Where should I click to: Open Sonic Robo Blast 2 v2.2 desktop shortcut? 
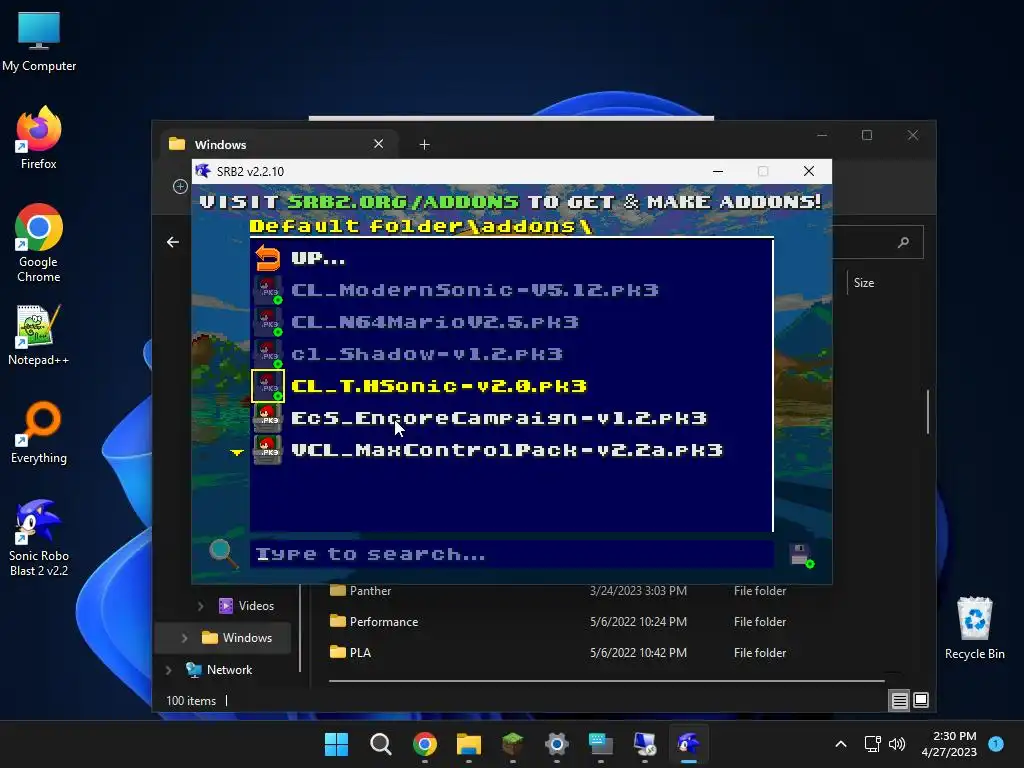click(39, 537)
